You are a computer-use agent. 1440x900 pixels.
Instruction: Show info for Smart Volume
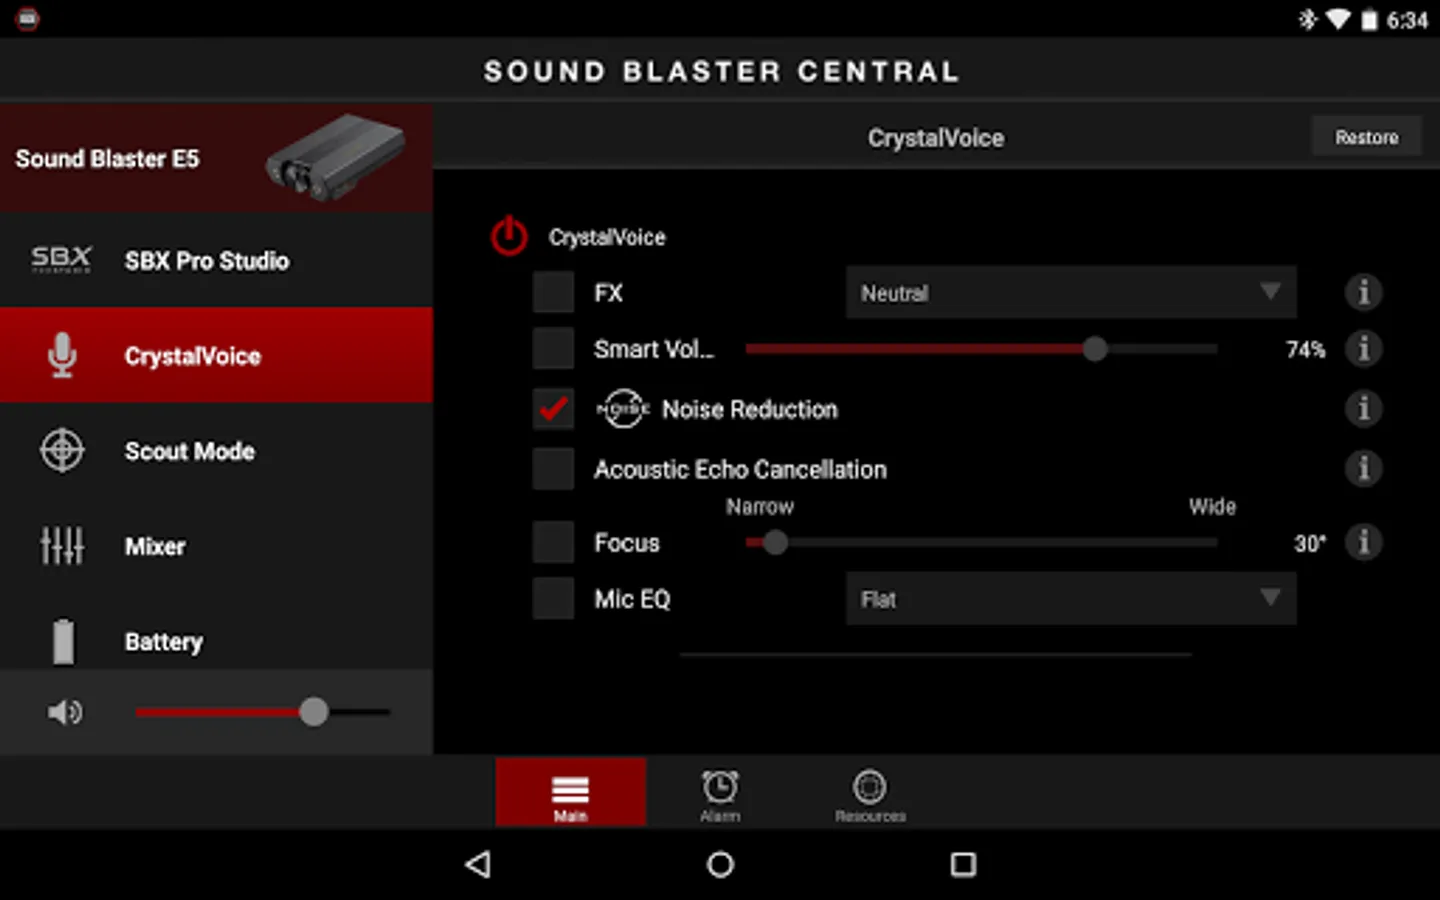(1363, 349)
